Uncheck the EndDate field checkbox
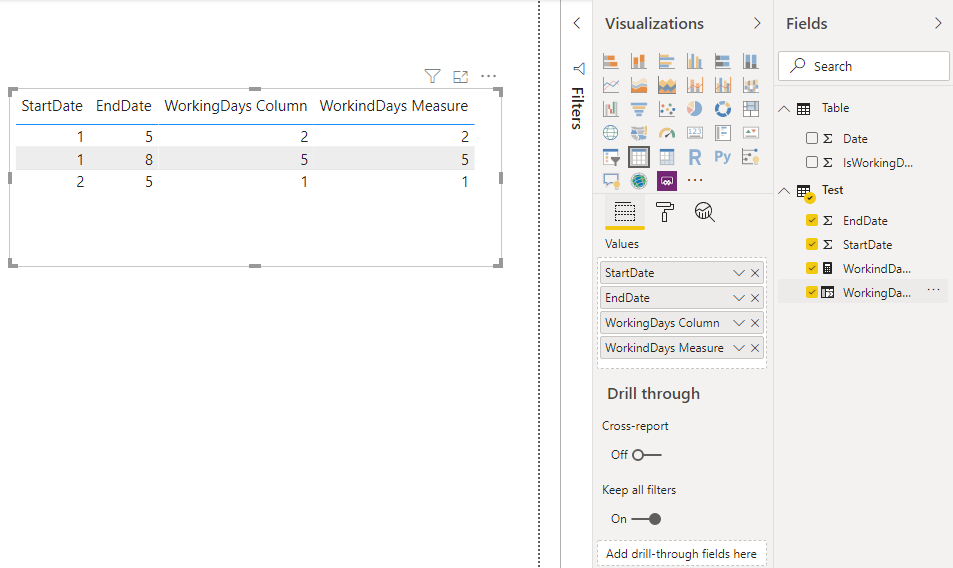The width and height of the screenshot is (953, 568). point(811,220)
